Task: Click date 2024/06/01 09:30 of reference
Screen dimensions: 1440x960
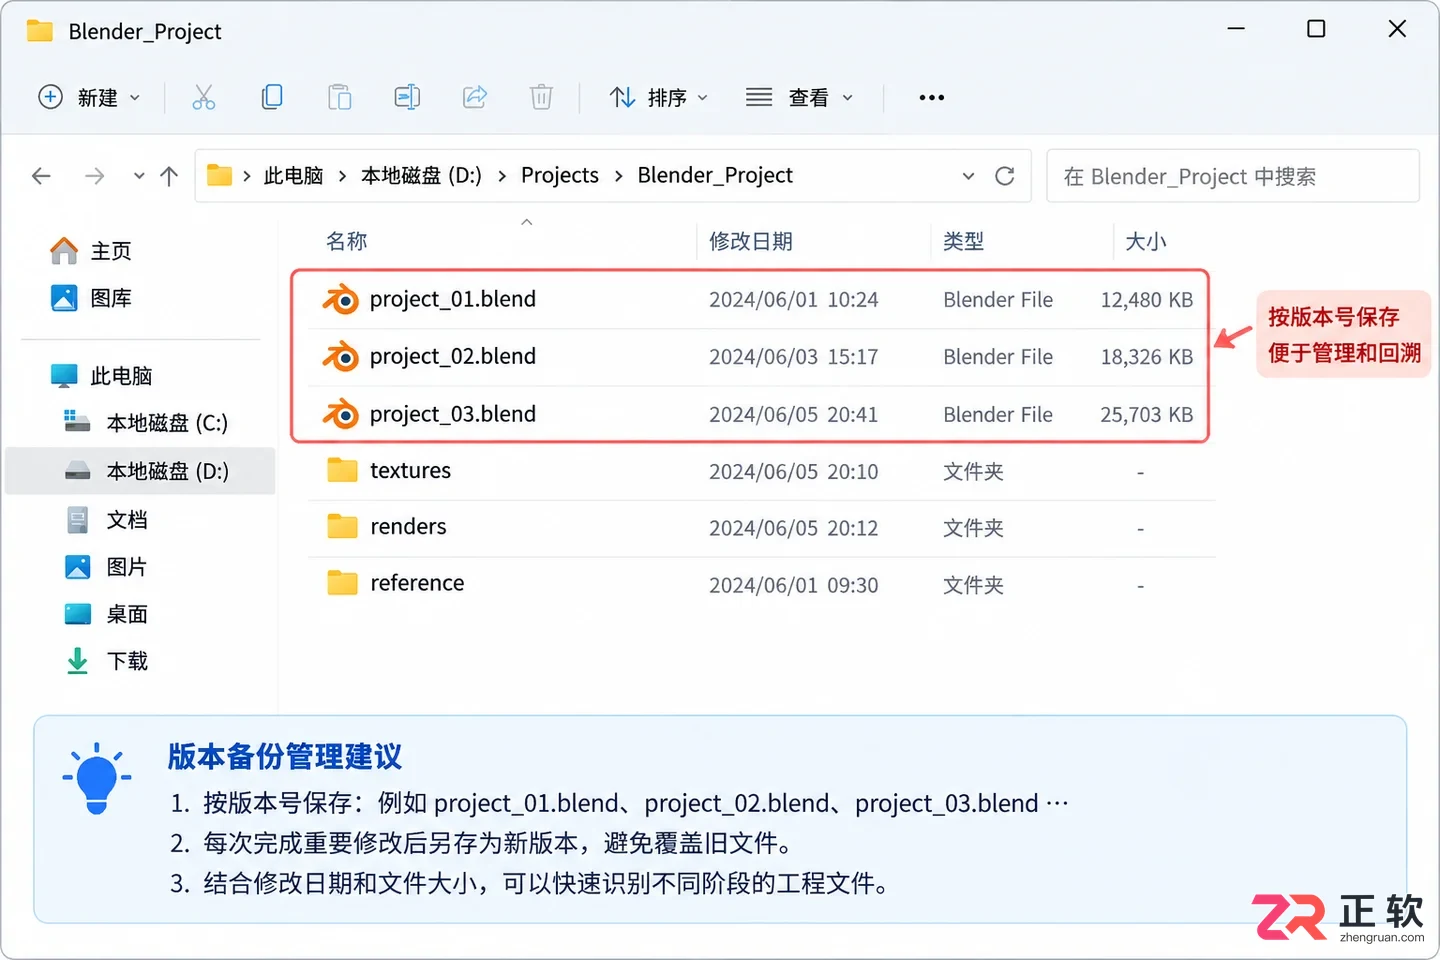Action: tap(794, 585)
